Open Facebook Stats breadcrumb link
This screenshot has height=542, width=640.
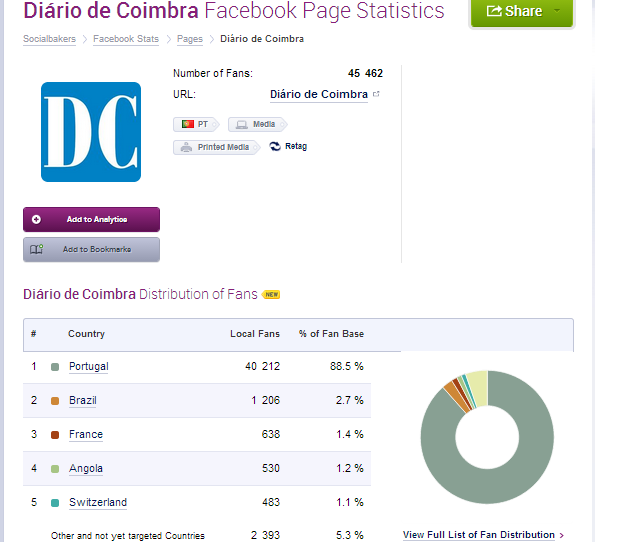pos(126,39)
